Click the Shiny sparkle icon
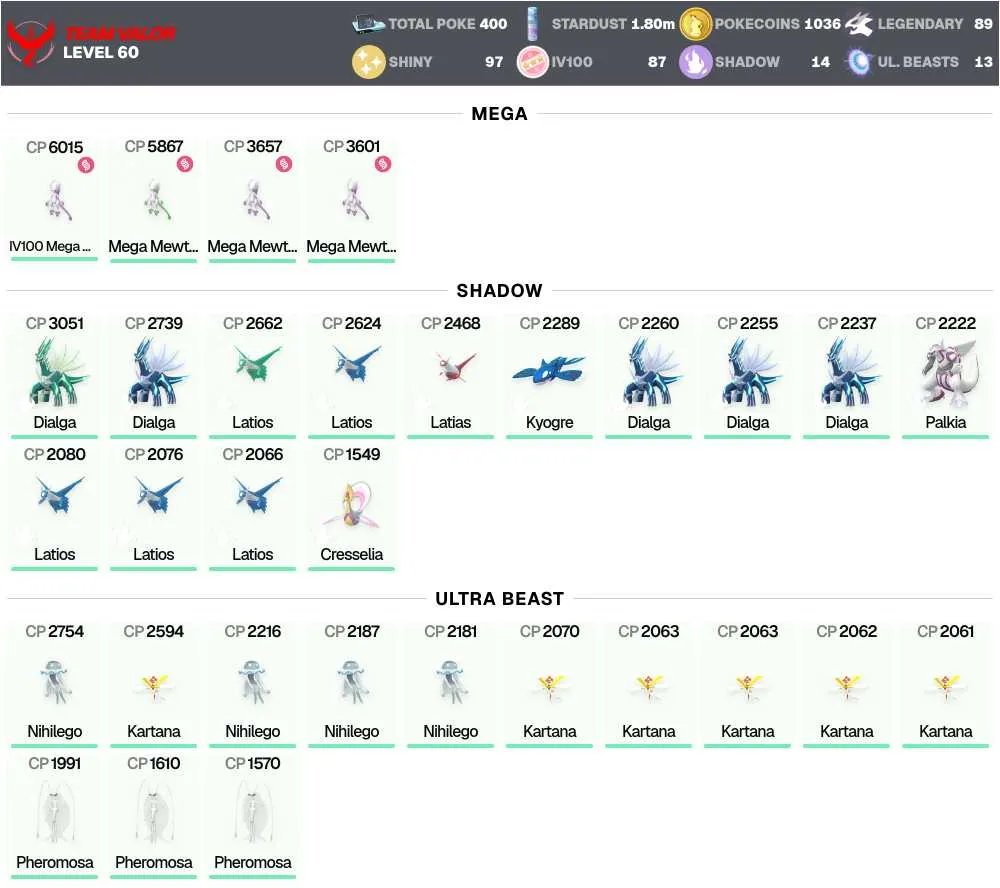Screen dimensions: 1000x888 tap(369, 62)
